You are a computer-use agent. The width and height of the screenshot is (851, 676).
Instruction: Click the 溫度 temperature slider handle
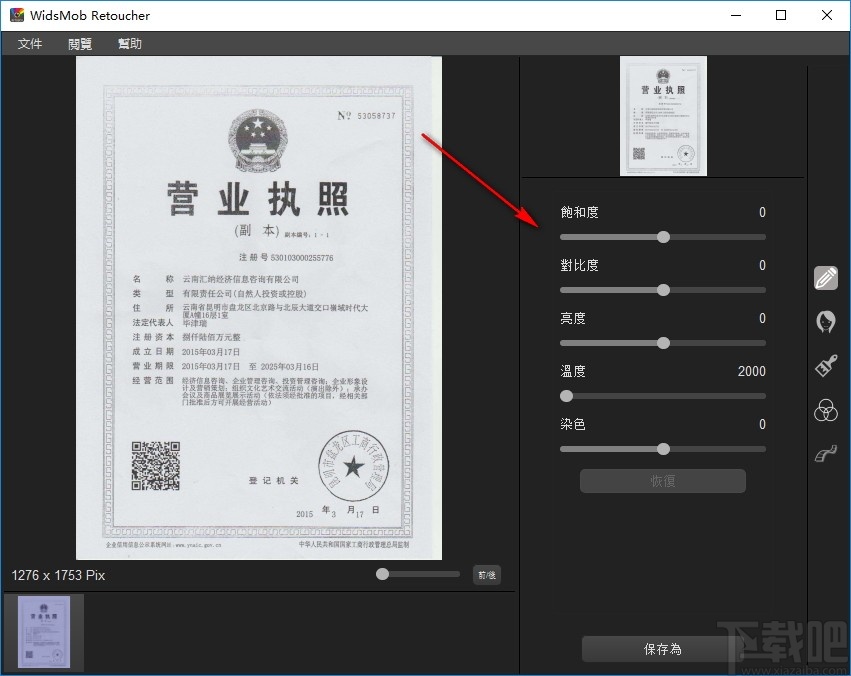566,396
